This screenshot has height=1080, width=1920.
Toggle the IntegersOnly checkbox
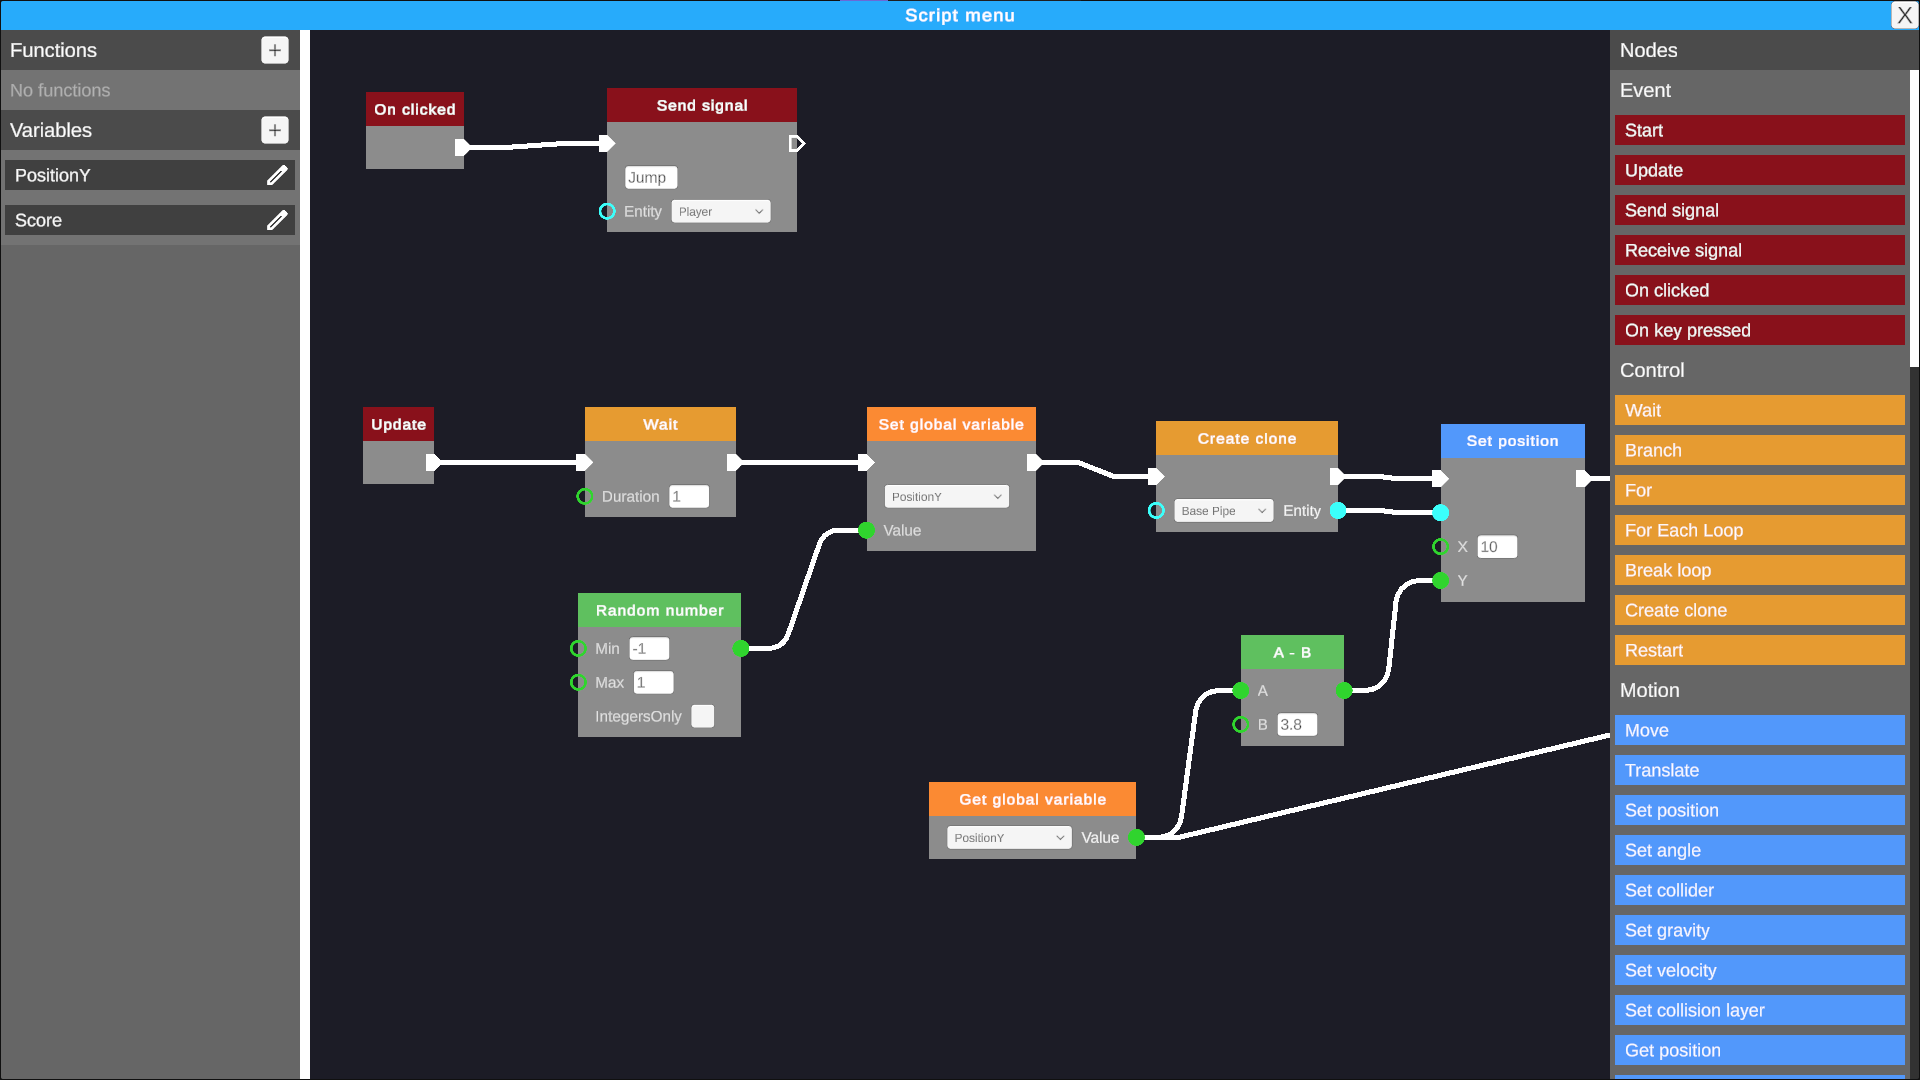[x=703, y=717]
